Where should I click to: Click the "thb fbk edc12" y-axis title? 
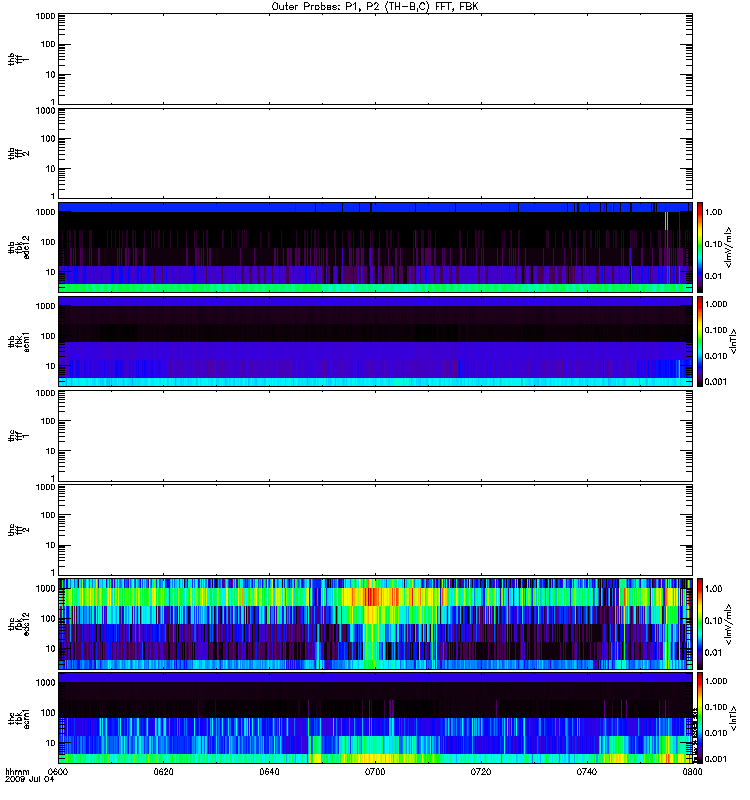[18, 247]
